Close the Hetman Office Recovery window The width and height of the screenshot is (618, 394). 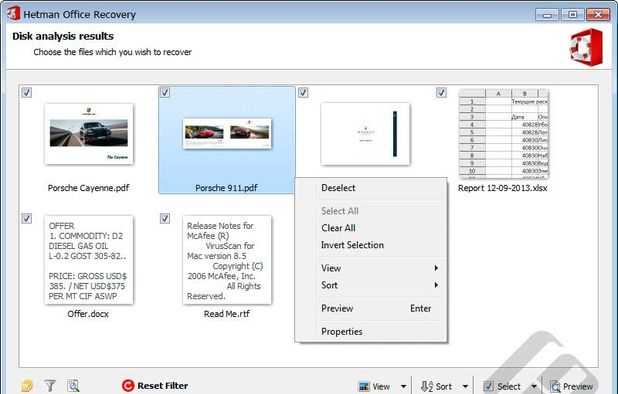[x=598, y=15]
